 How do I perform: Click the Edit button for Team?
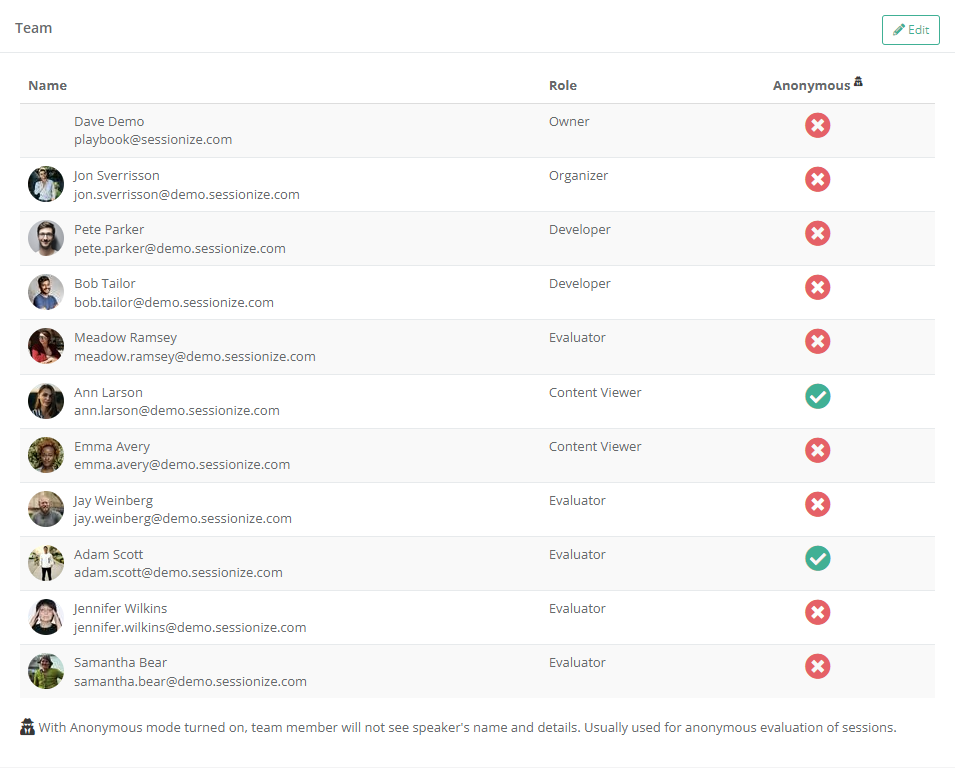click(910, 30)
